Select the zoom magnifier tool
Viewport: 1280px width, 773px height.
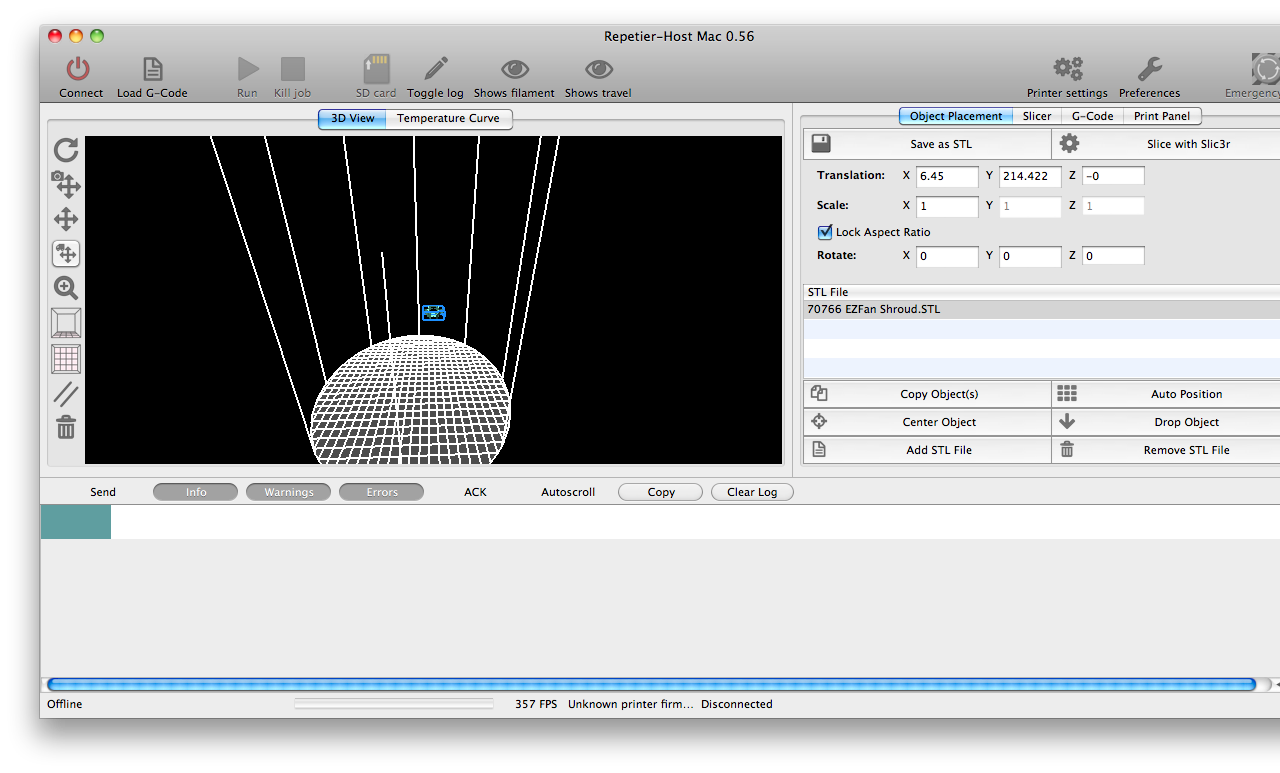(66, 289)
